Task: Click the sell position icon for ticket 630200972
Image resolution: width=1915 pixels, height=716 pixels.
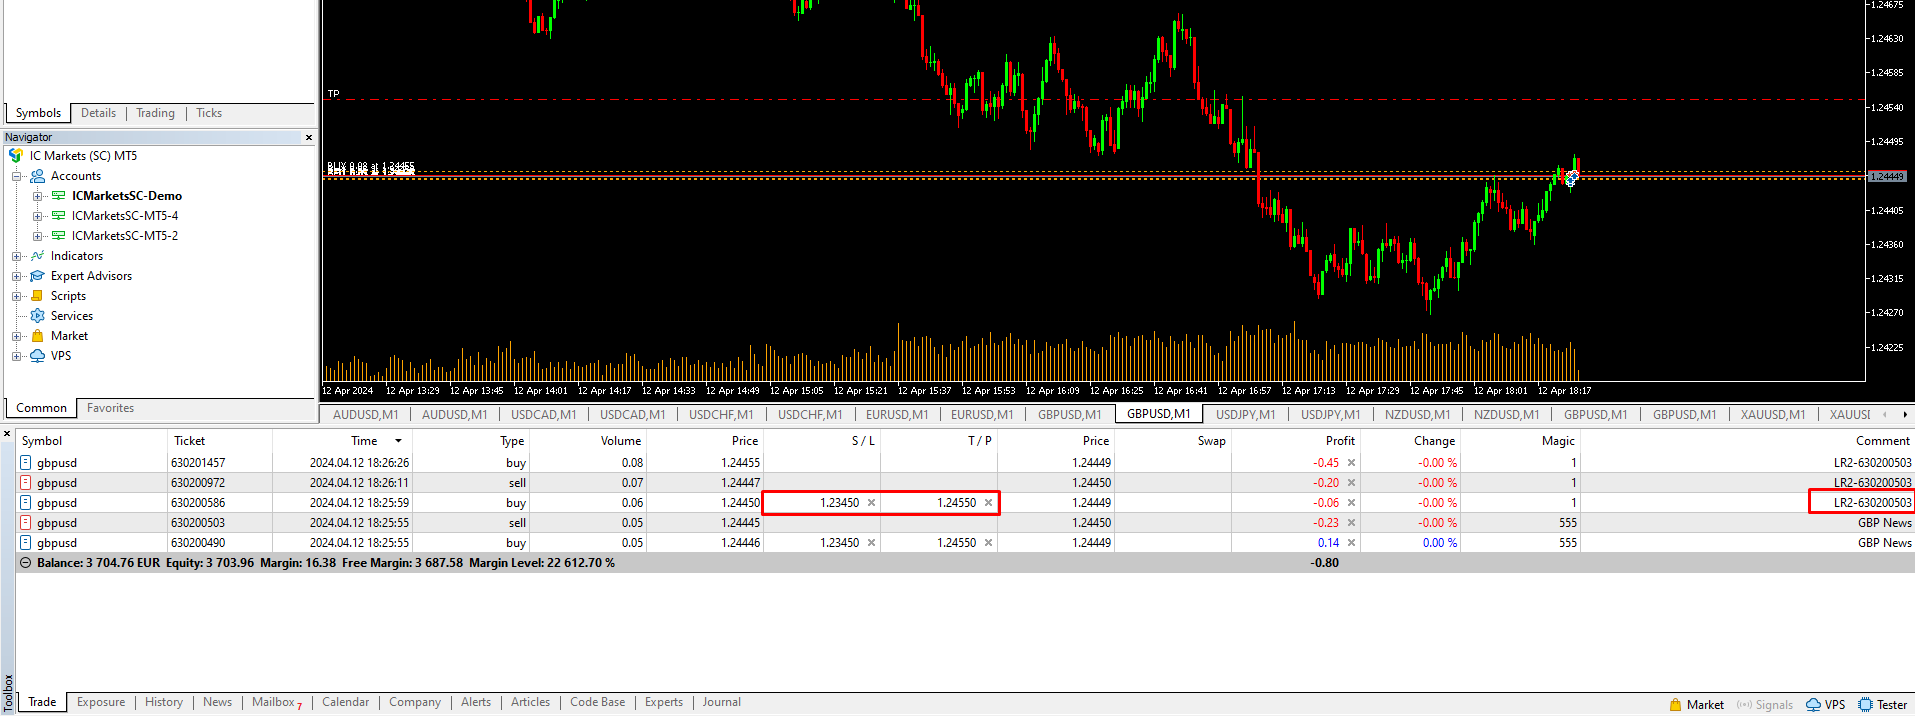Action: coord(26,483)
